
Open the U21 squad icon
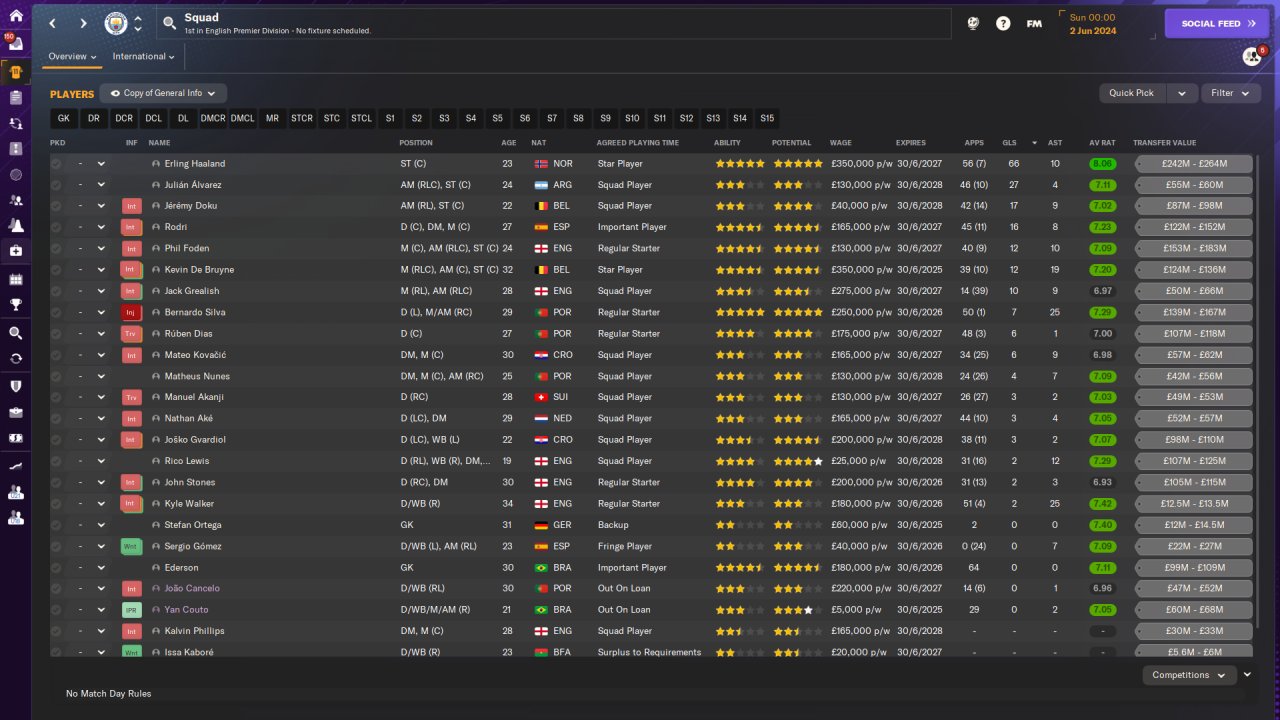click(15, 492)
